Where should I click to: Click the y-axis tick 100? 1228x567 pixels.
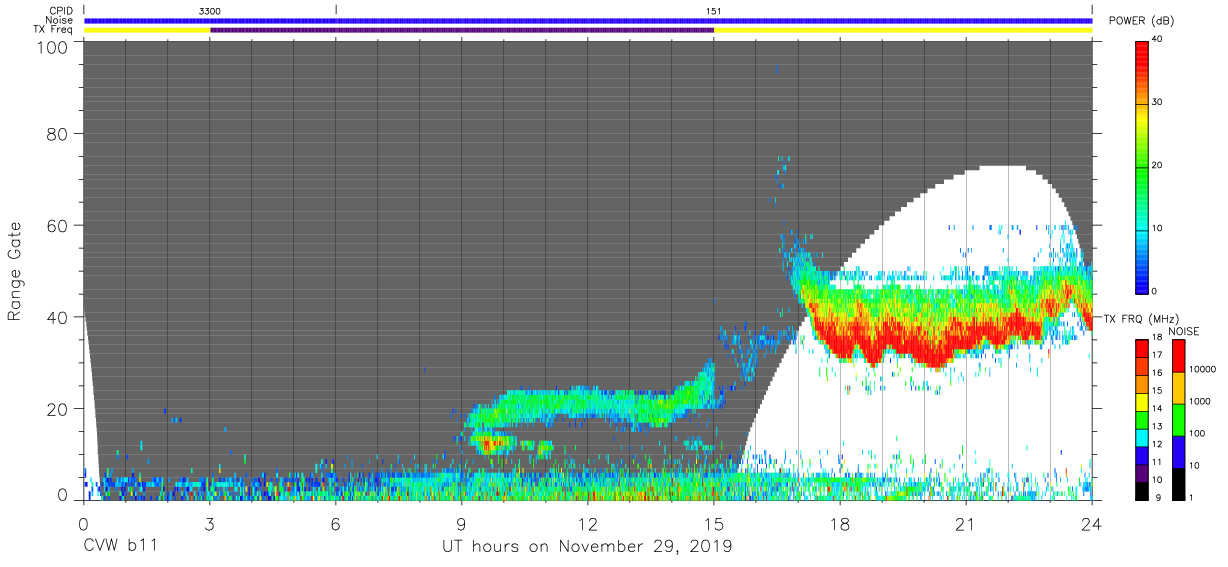52,47
